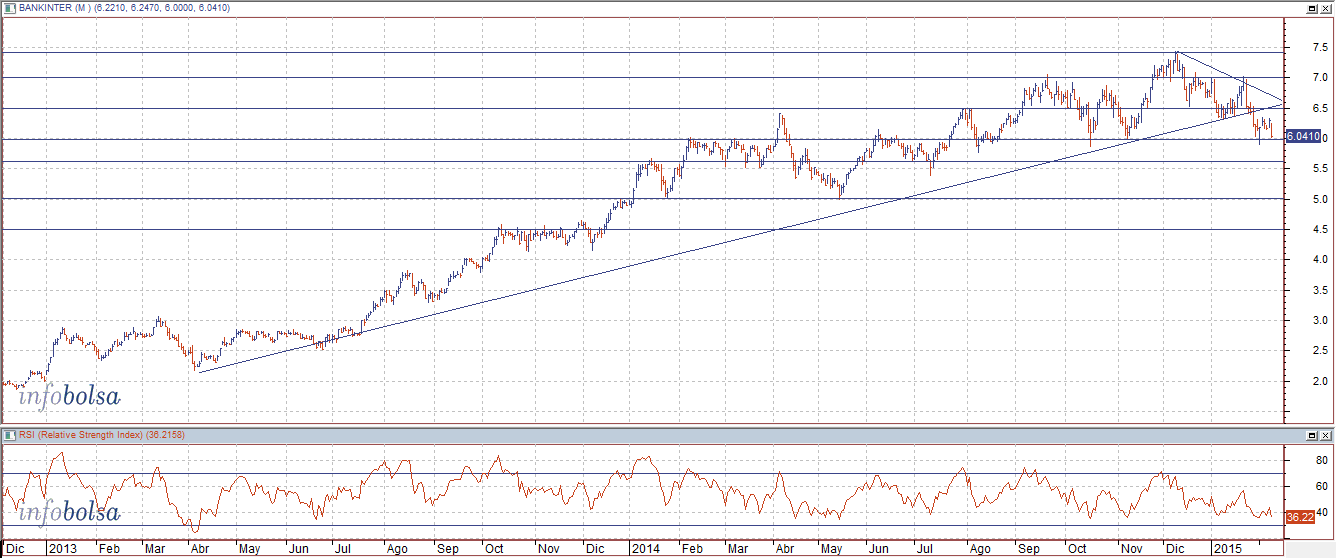Screen dimensions: 1336x558
Task: Click the 2014 label on time axis
Action: point(645,549)
